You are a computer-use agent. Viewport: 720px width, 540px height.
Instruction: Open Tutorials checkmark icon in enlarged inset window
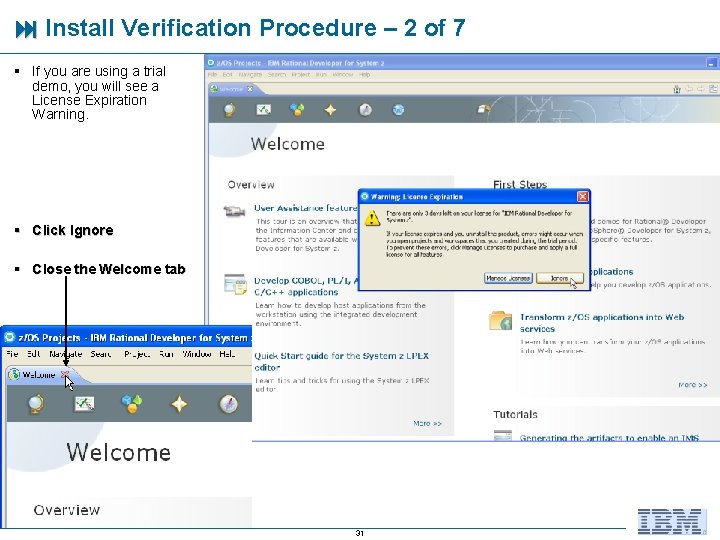coord(84,404)
